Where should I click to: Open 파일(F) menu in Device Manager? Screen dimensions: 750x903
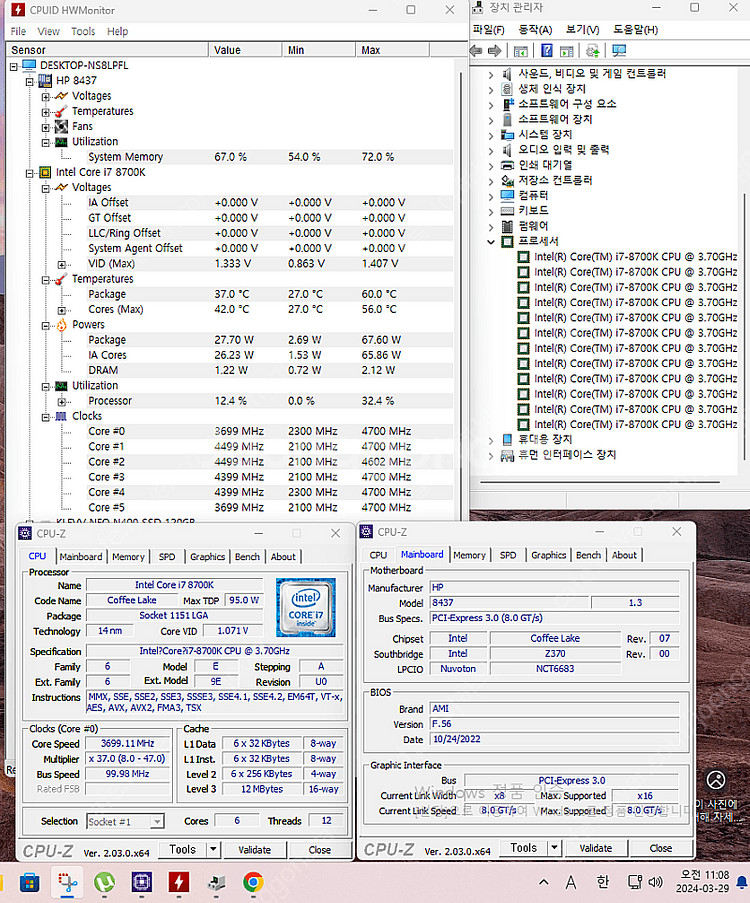488,30
